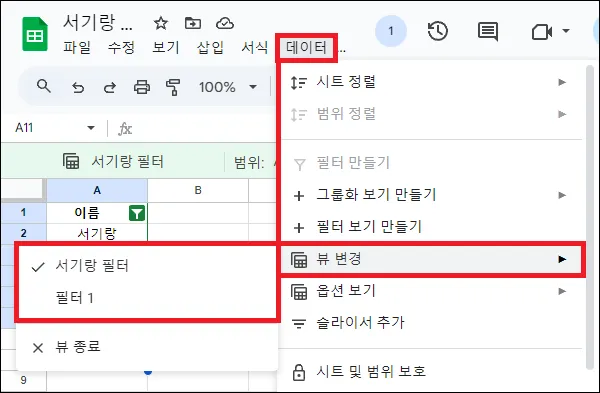
Task: Click the 서기랑 필터 view icon
Action: point(71,161)
